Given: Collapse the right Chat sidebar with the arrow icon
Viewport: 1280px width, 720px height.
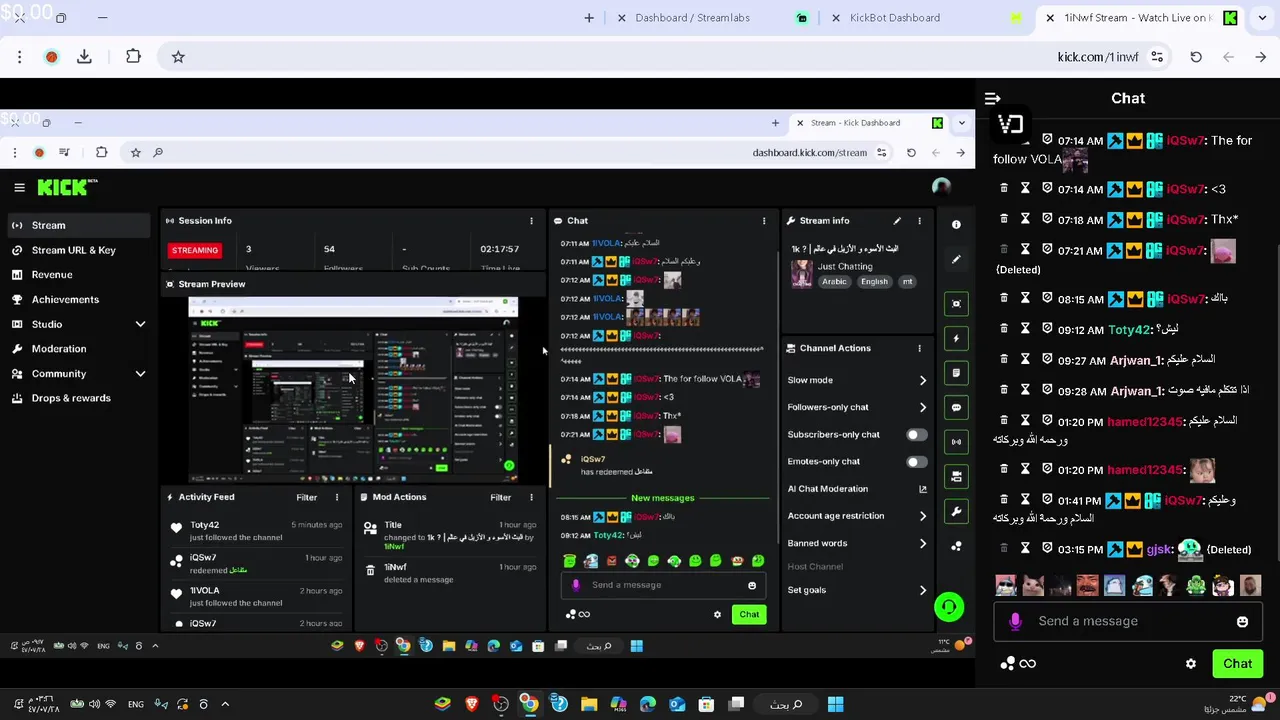Looking at the screenshot, I should click(x=992, y=99).
